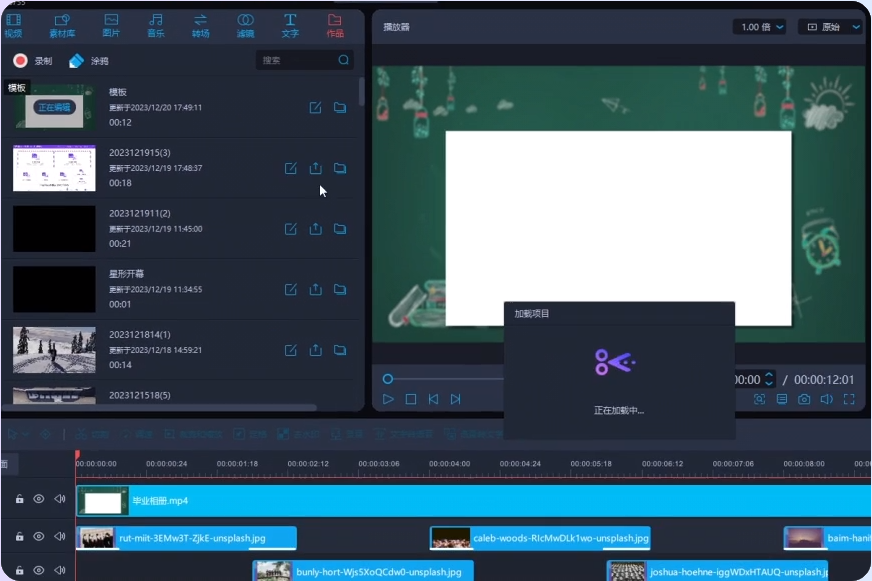Edit the 模板 project
Screen dimensions: 872x581
(x=315, y=107)
